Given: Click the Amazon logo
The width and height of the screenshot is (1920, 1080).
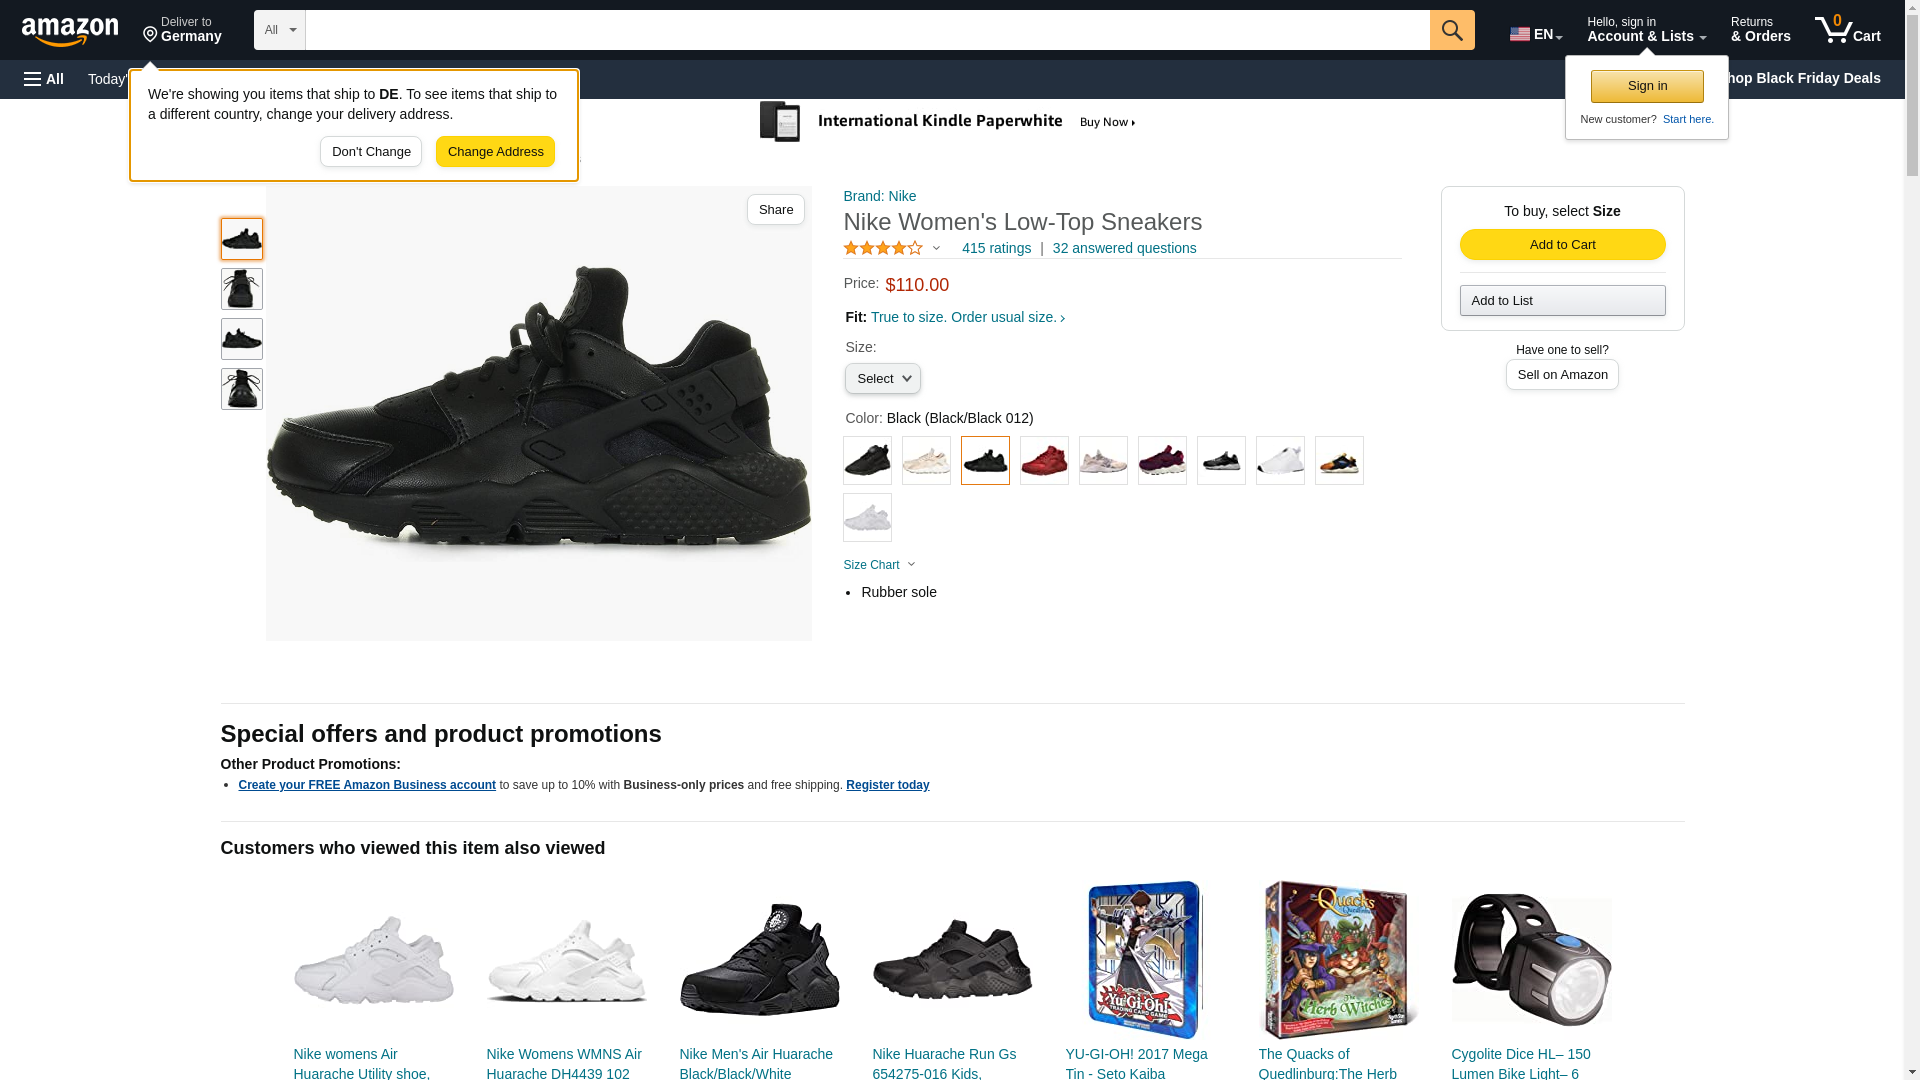Looking at the screenshot, I should tap(70, 32).
